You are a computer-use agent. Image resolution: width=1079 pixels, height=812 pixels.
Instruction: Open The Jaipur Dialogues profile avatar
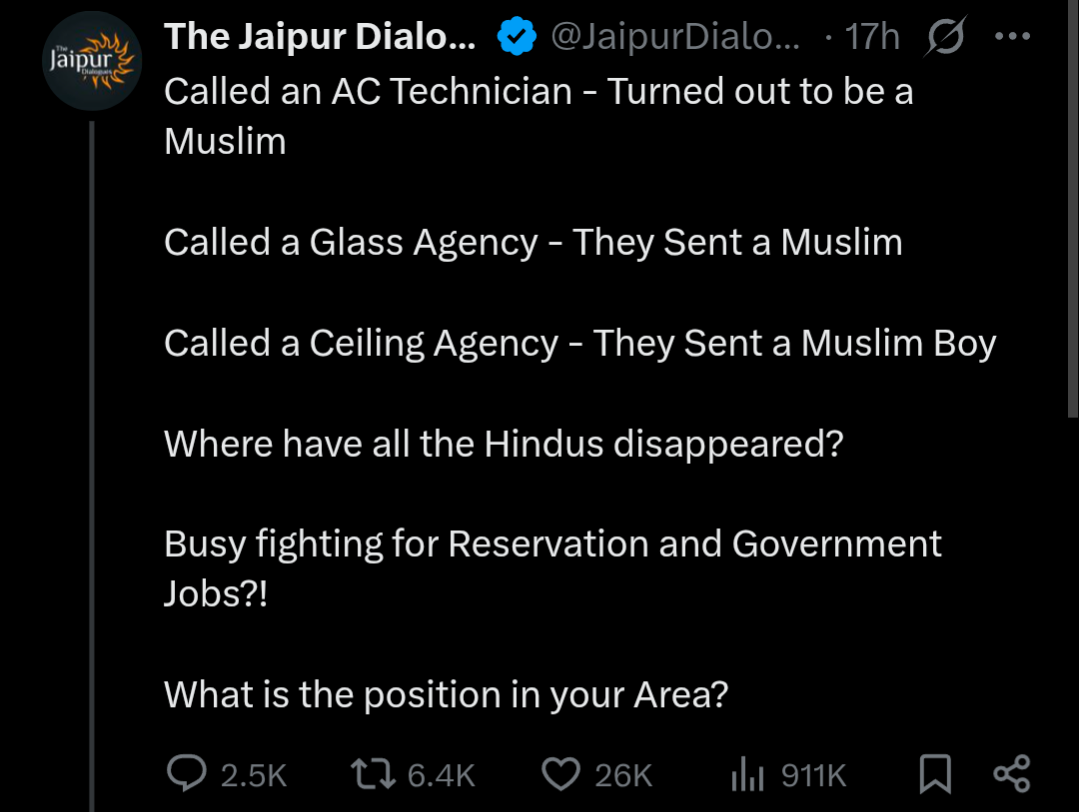[91, 60]
